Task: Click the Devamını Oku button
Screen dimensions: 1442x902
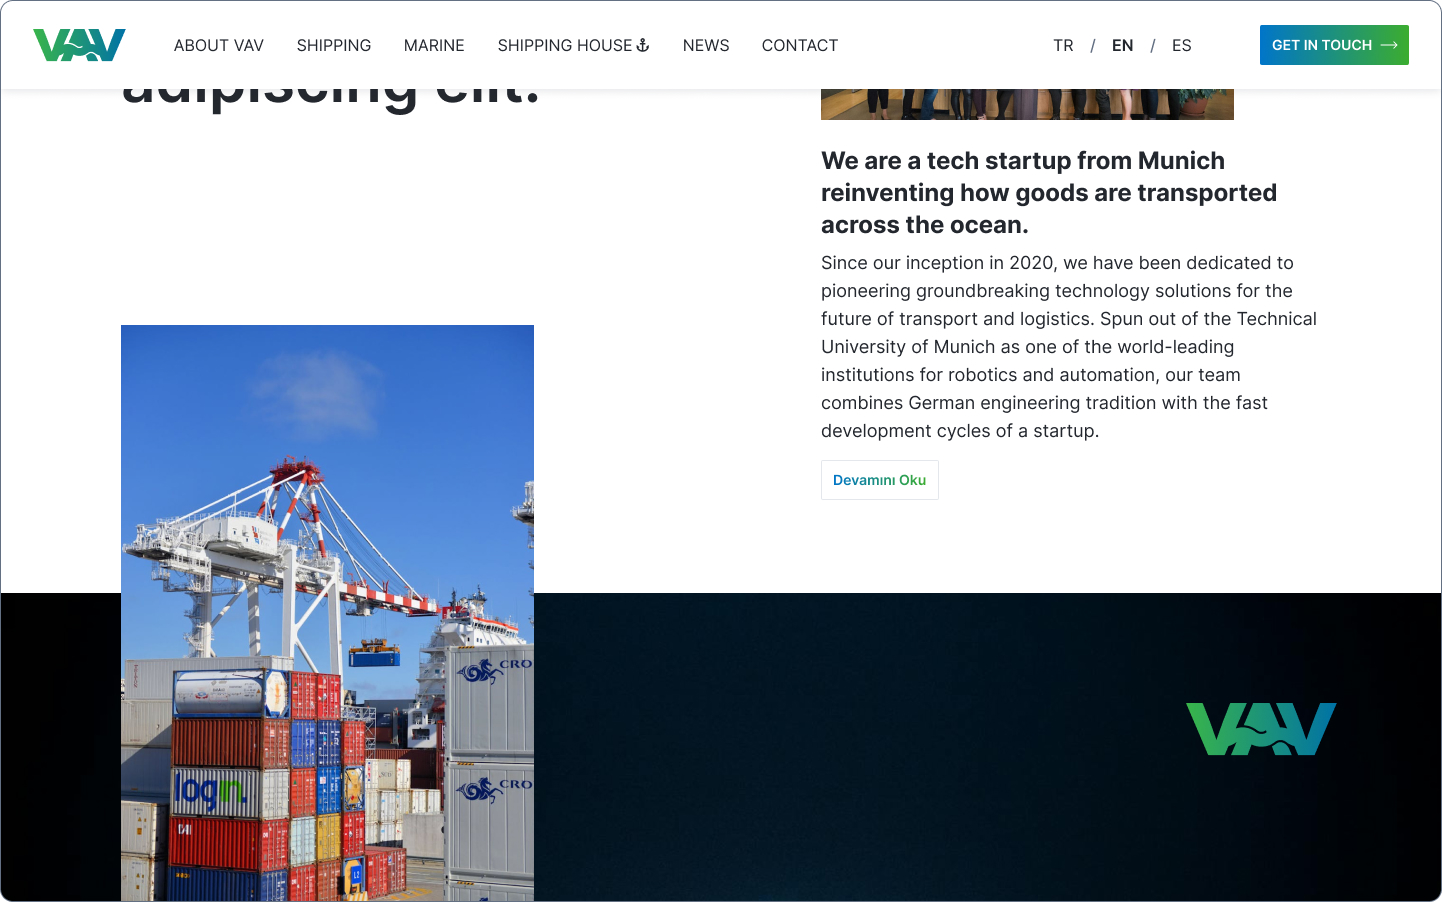Action: click(x=880, y=480)
